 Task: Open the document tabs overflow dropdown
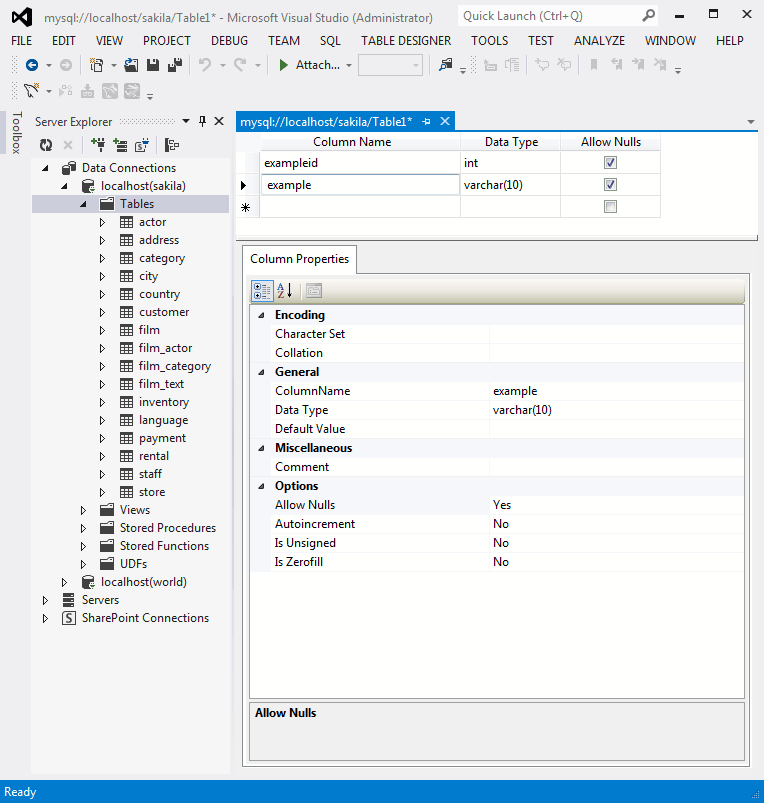pyautogui.click(x=751, y=122)
